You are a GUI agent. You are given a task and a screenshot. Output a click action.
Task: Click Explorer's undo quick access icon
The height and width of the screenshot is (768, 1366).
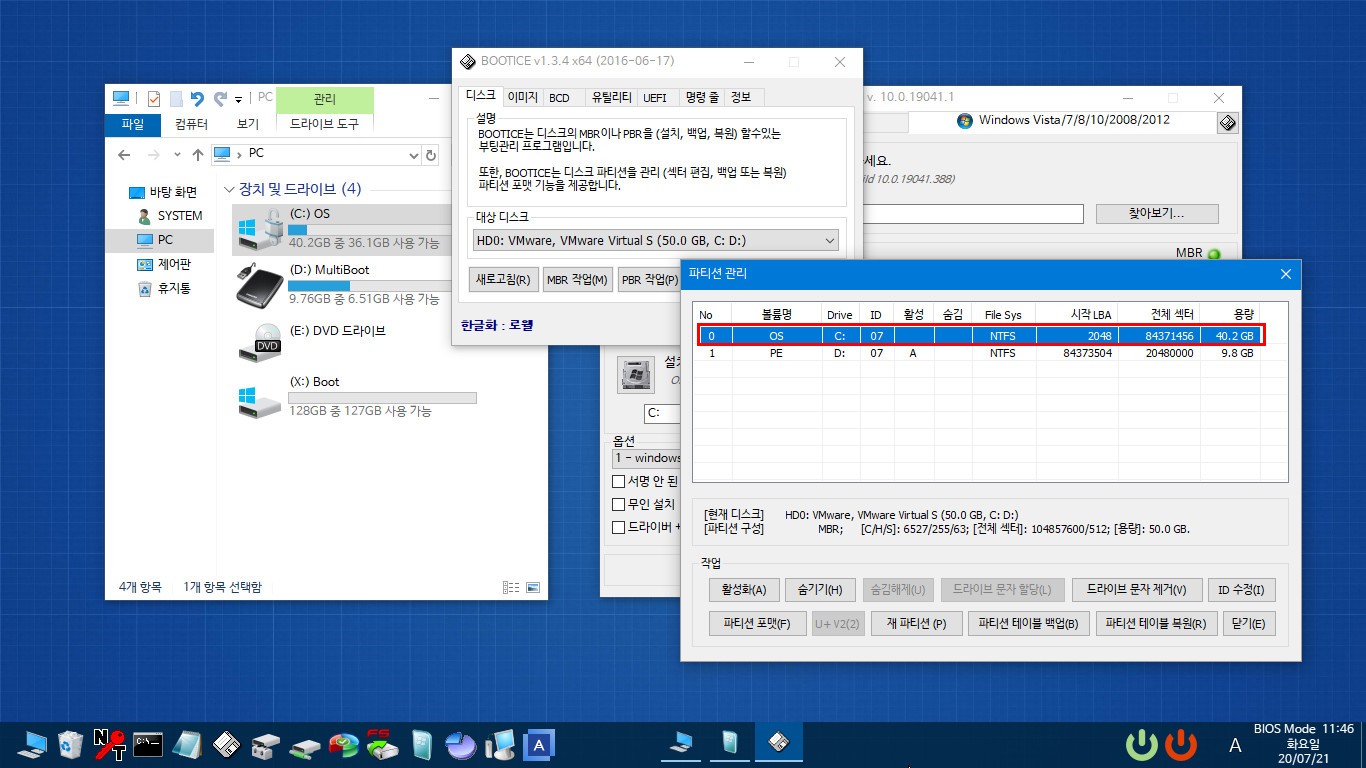tap(197, 99)
